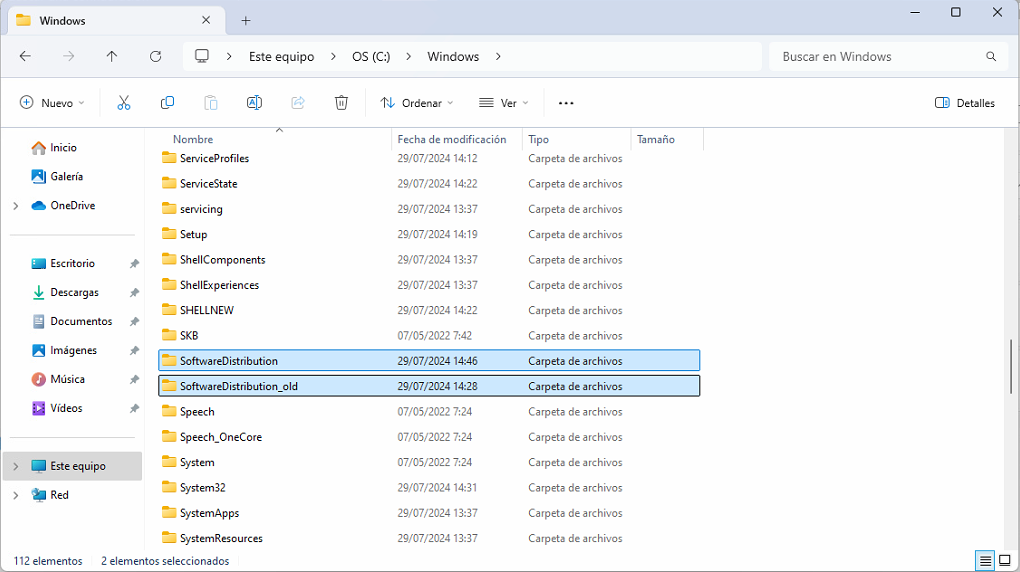The image size is (1020, 572).
Task: Click chevron after Windows breadcrumb
Action: point(498,57)
